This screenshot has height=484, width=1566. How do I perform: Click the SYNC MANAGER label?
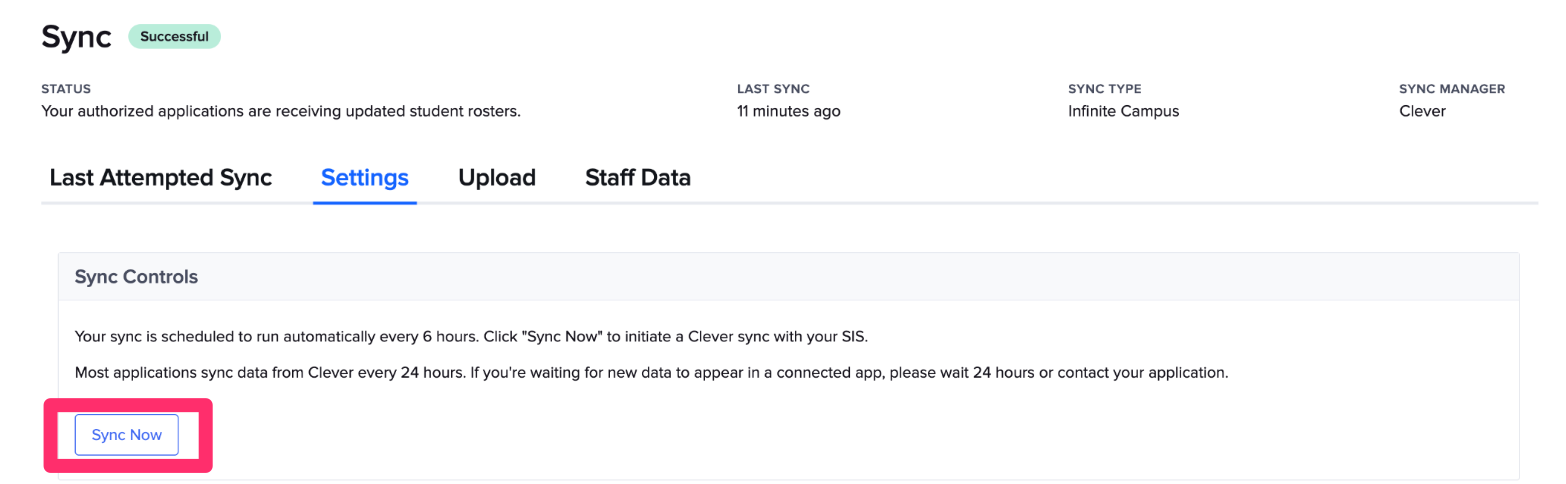coord(1451,89)
